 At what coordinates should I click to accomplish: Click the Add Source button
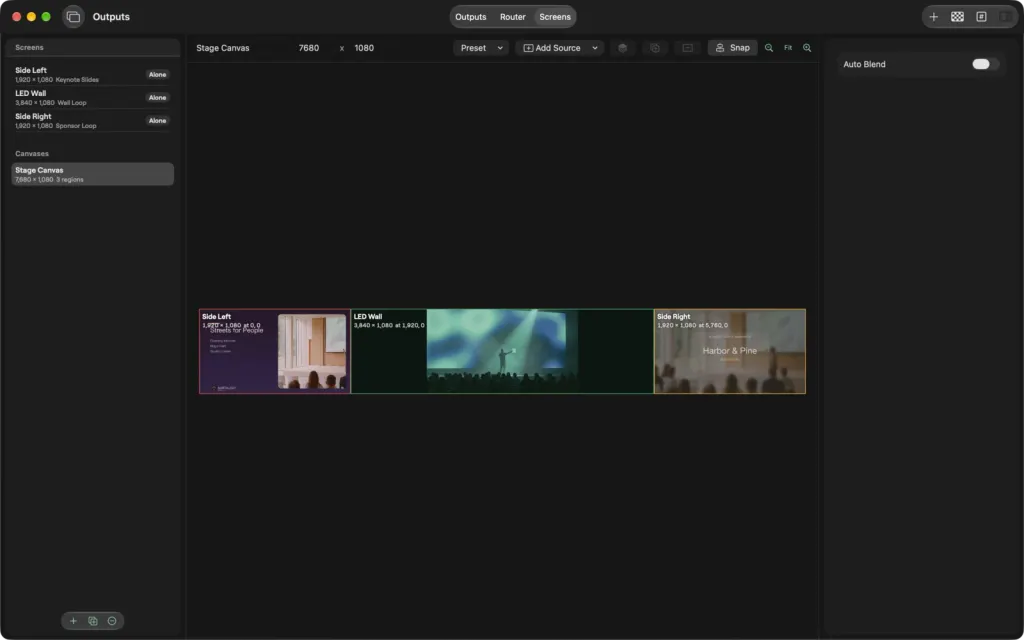[552, 48]
